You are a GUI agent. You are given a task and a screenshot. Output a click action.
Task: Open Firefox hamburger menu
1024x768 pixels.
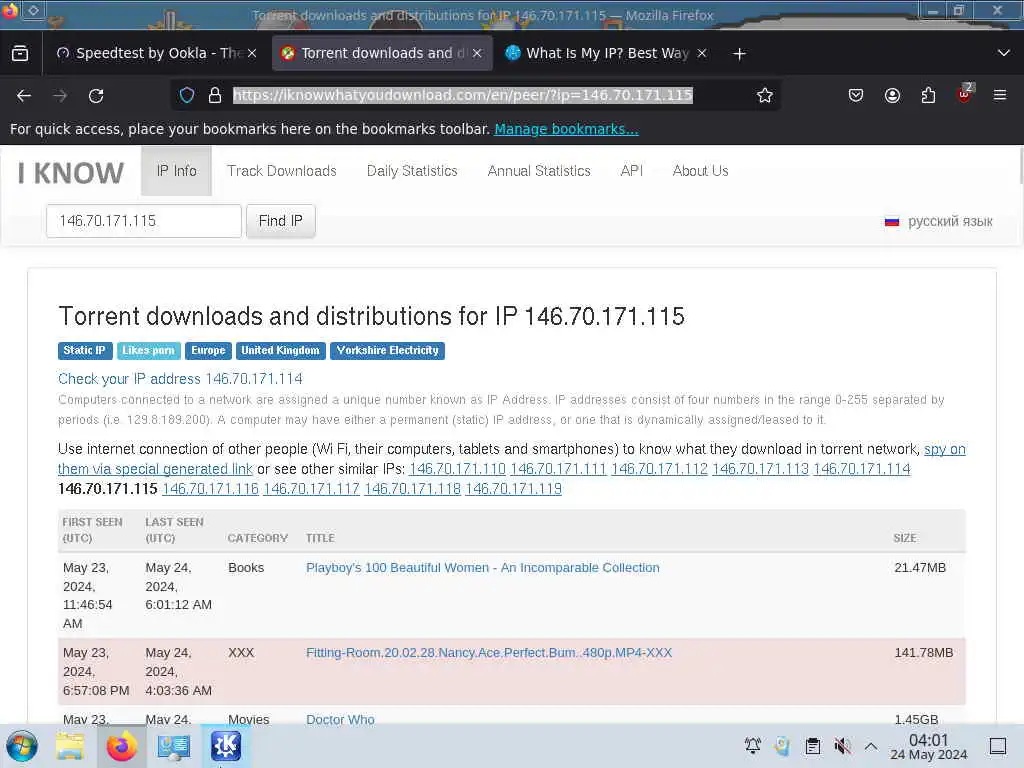pos(1000,95)
